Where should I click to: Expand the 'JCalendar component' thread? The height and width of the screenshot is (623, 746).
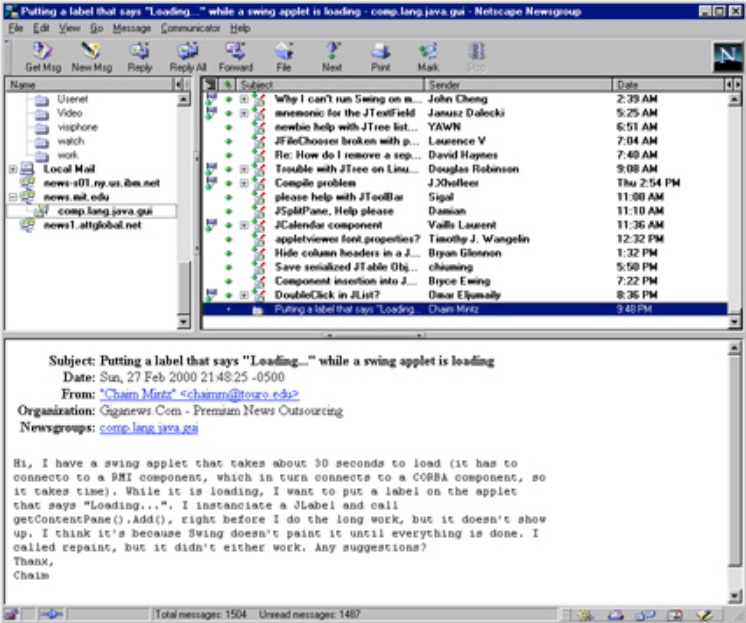(x=244, y=225)
